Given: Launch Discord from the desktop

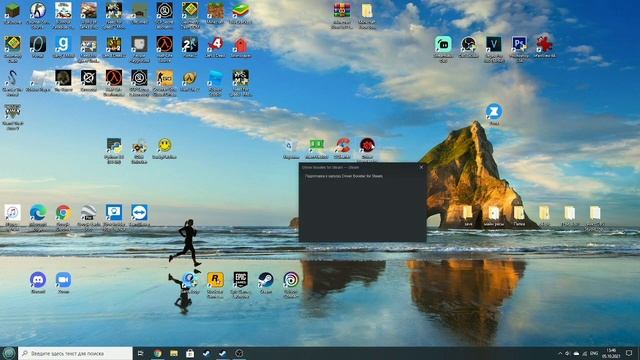Looking at the screenshot, I should coord(38,280).
